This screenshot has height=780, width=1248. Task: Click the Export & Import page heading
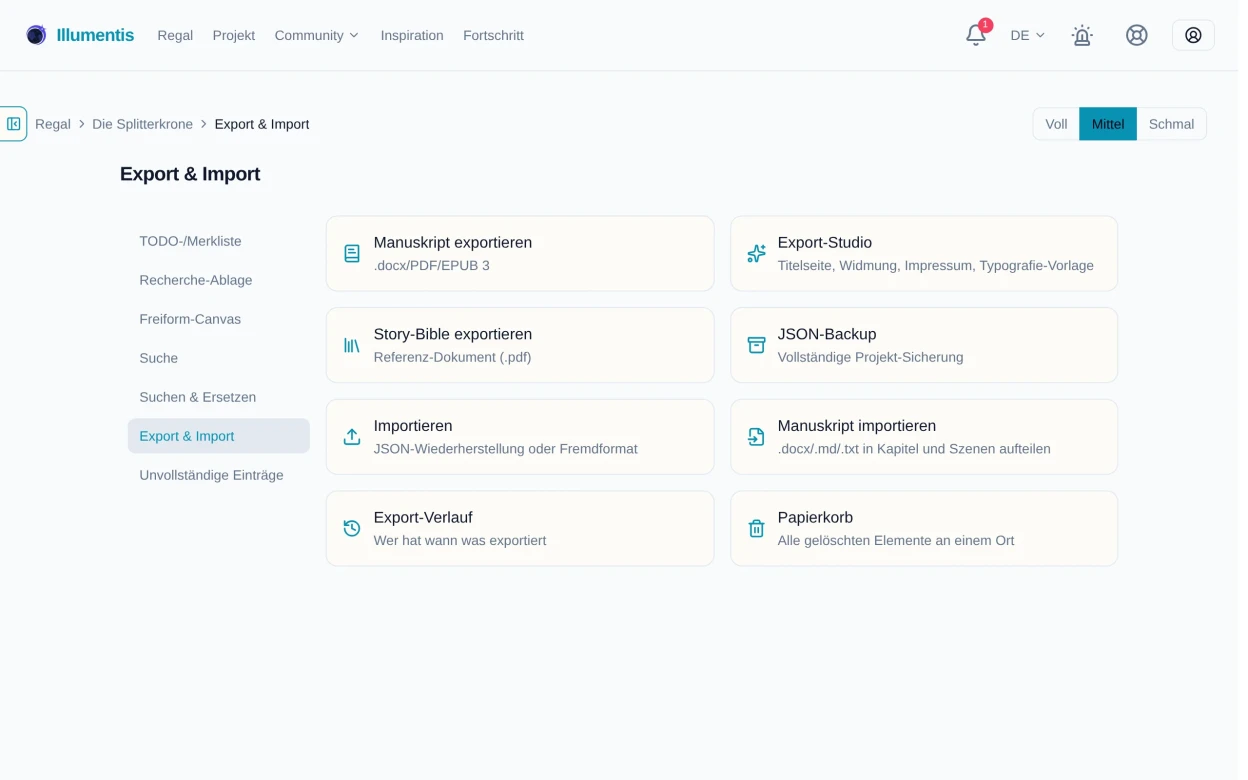(x=190, y=174)
